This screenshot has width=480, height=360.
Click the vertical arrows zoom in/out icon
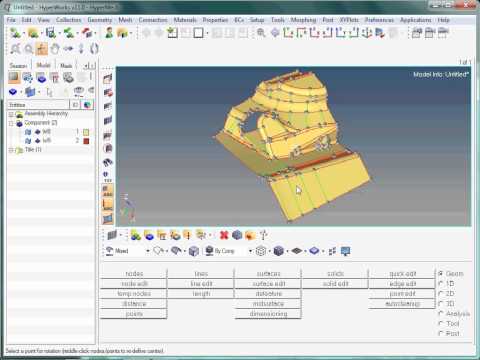coord(81,49)
